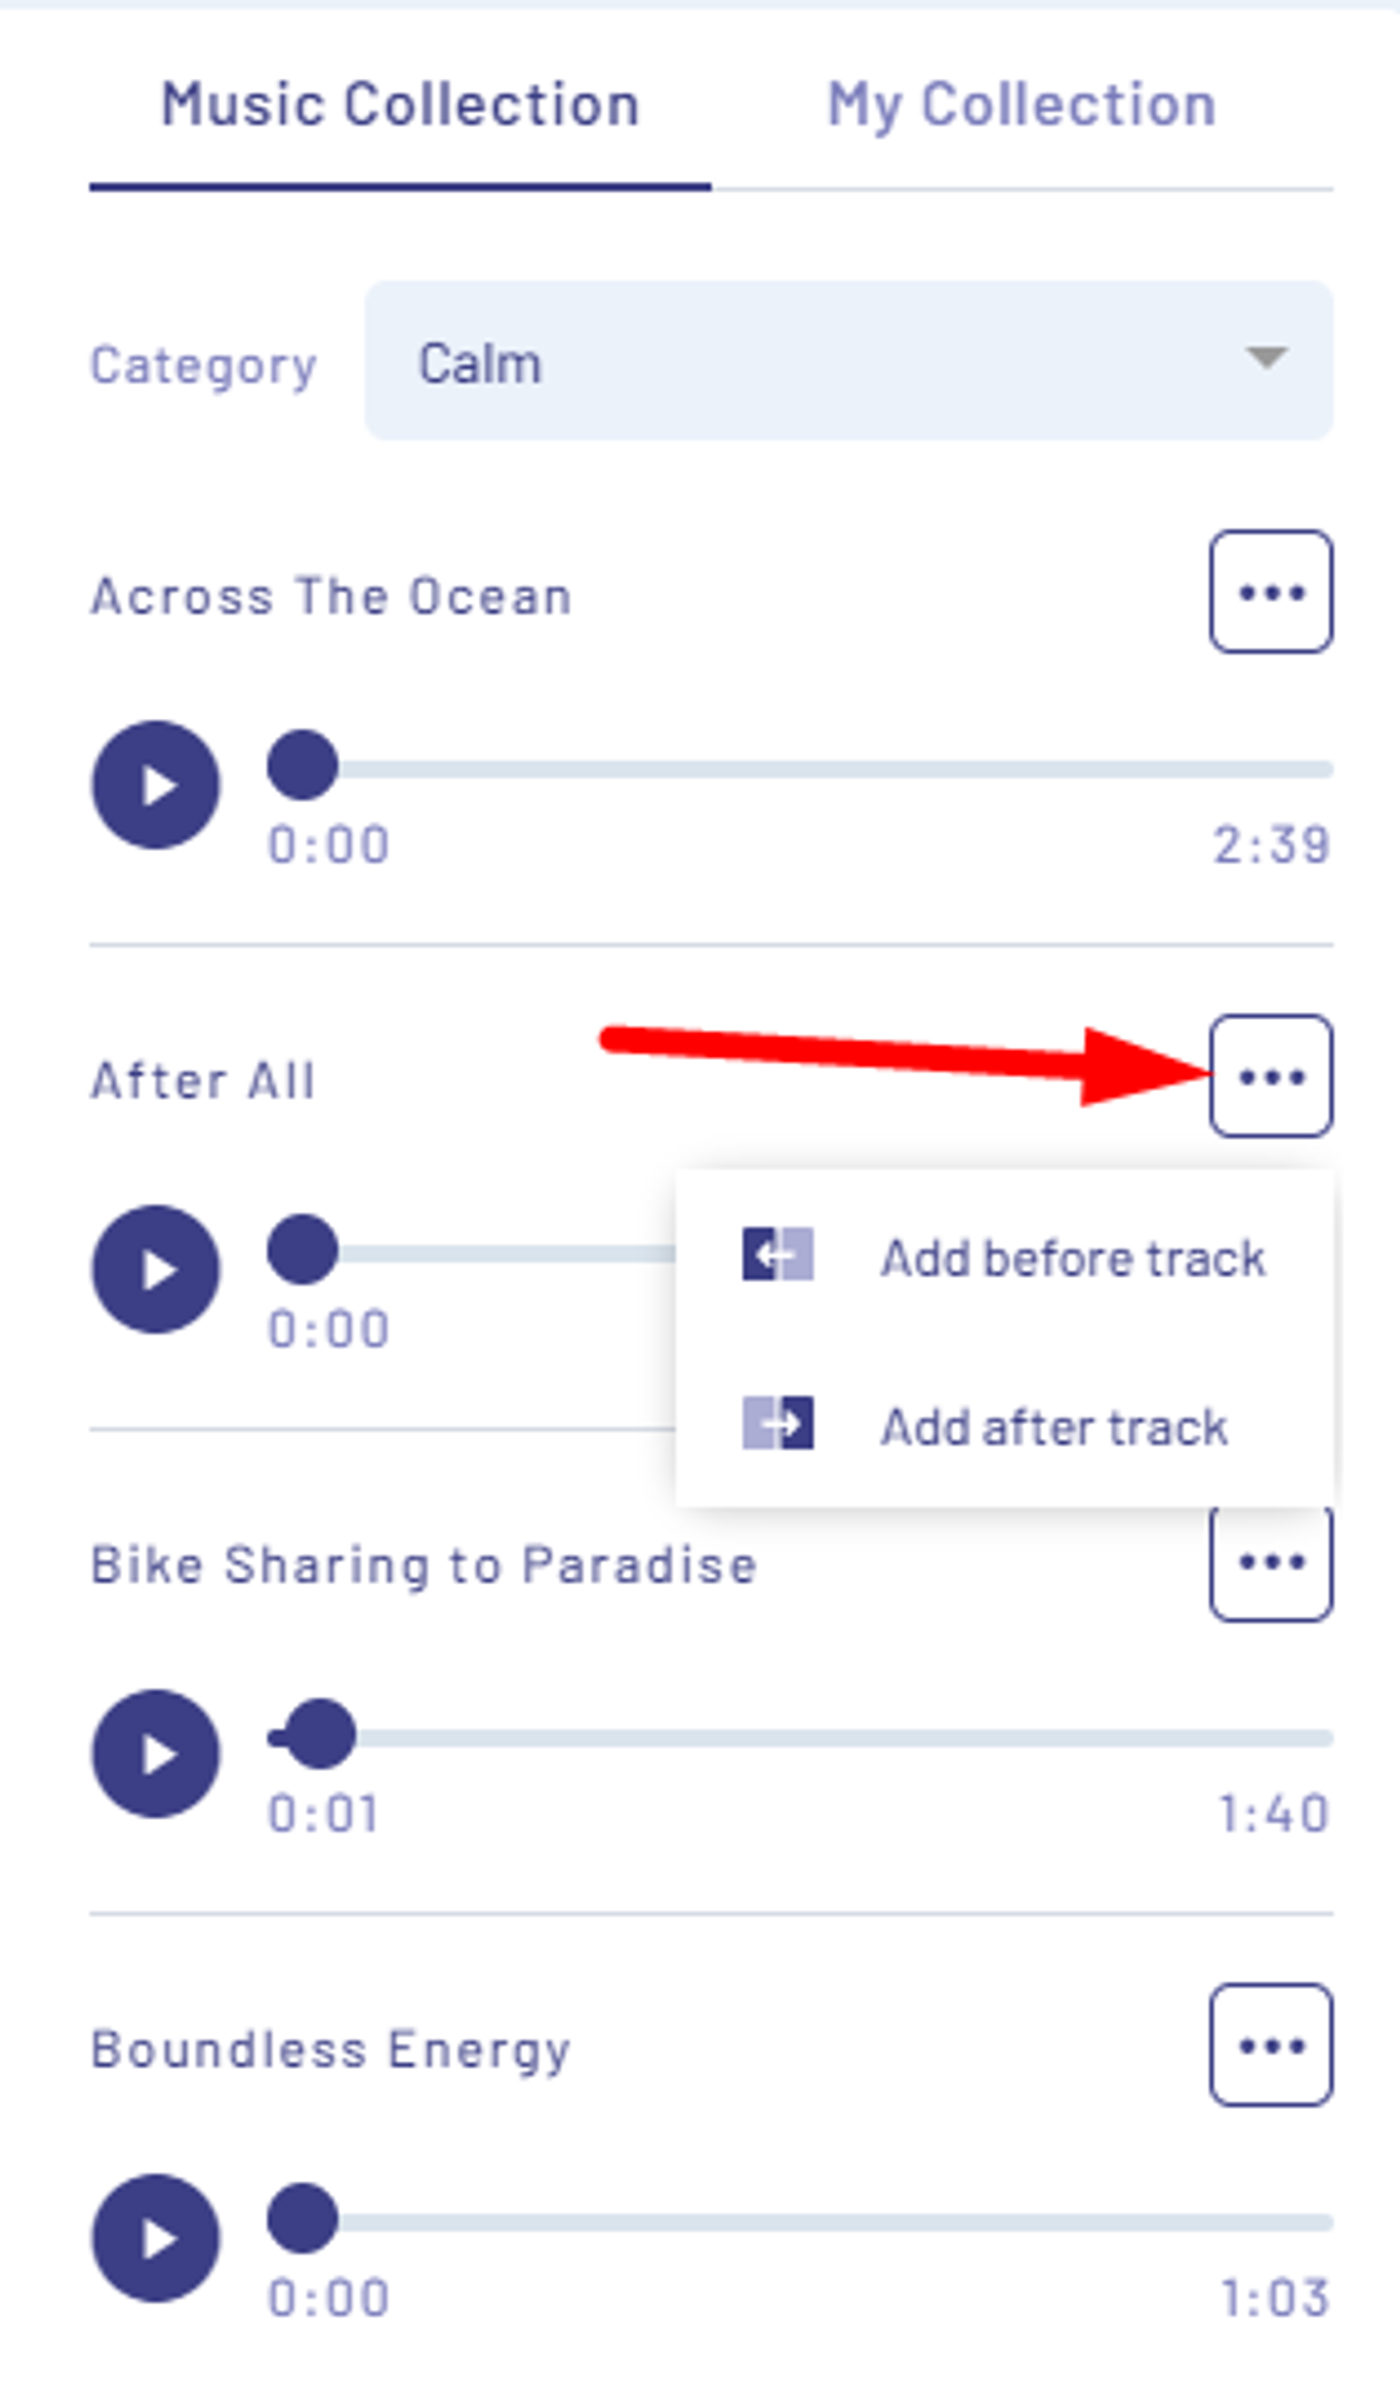This screenshot has height=2391, width=1400.
Task: Open options for Boundless Energy
Action: click(x=1270, y=2045)
